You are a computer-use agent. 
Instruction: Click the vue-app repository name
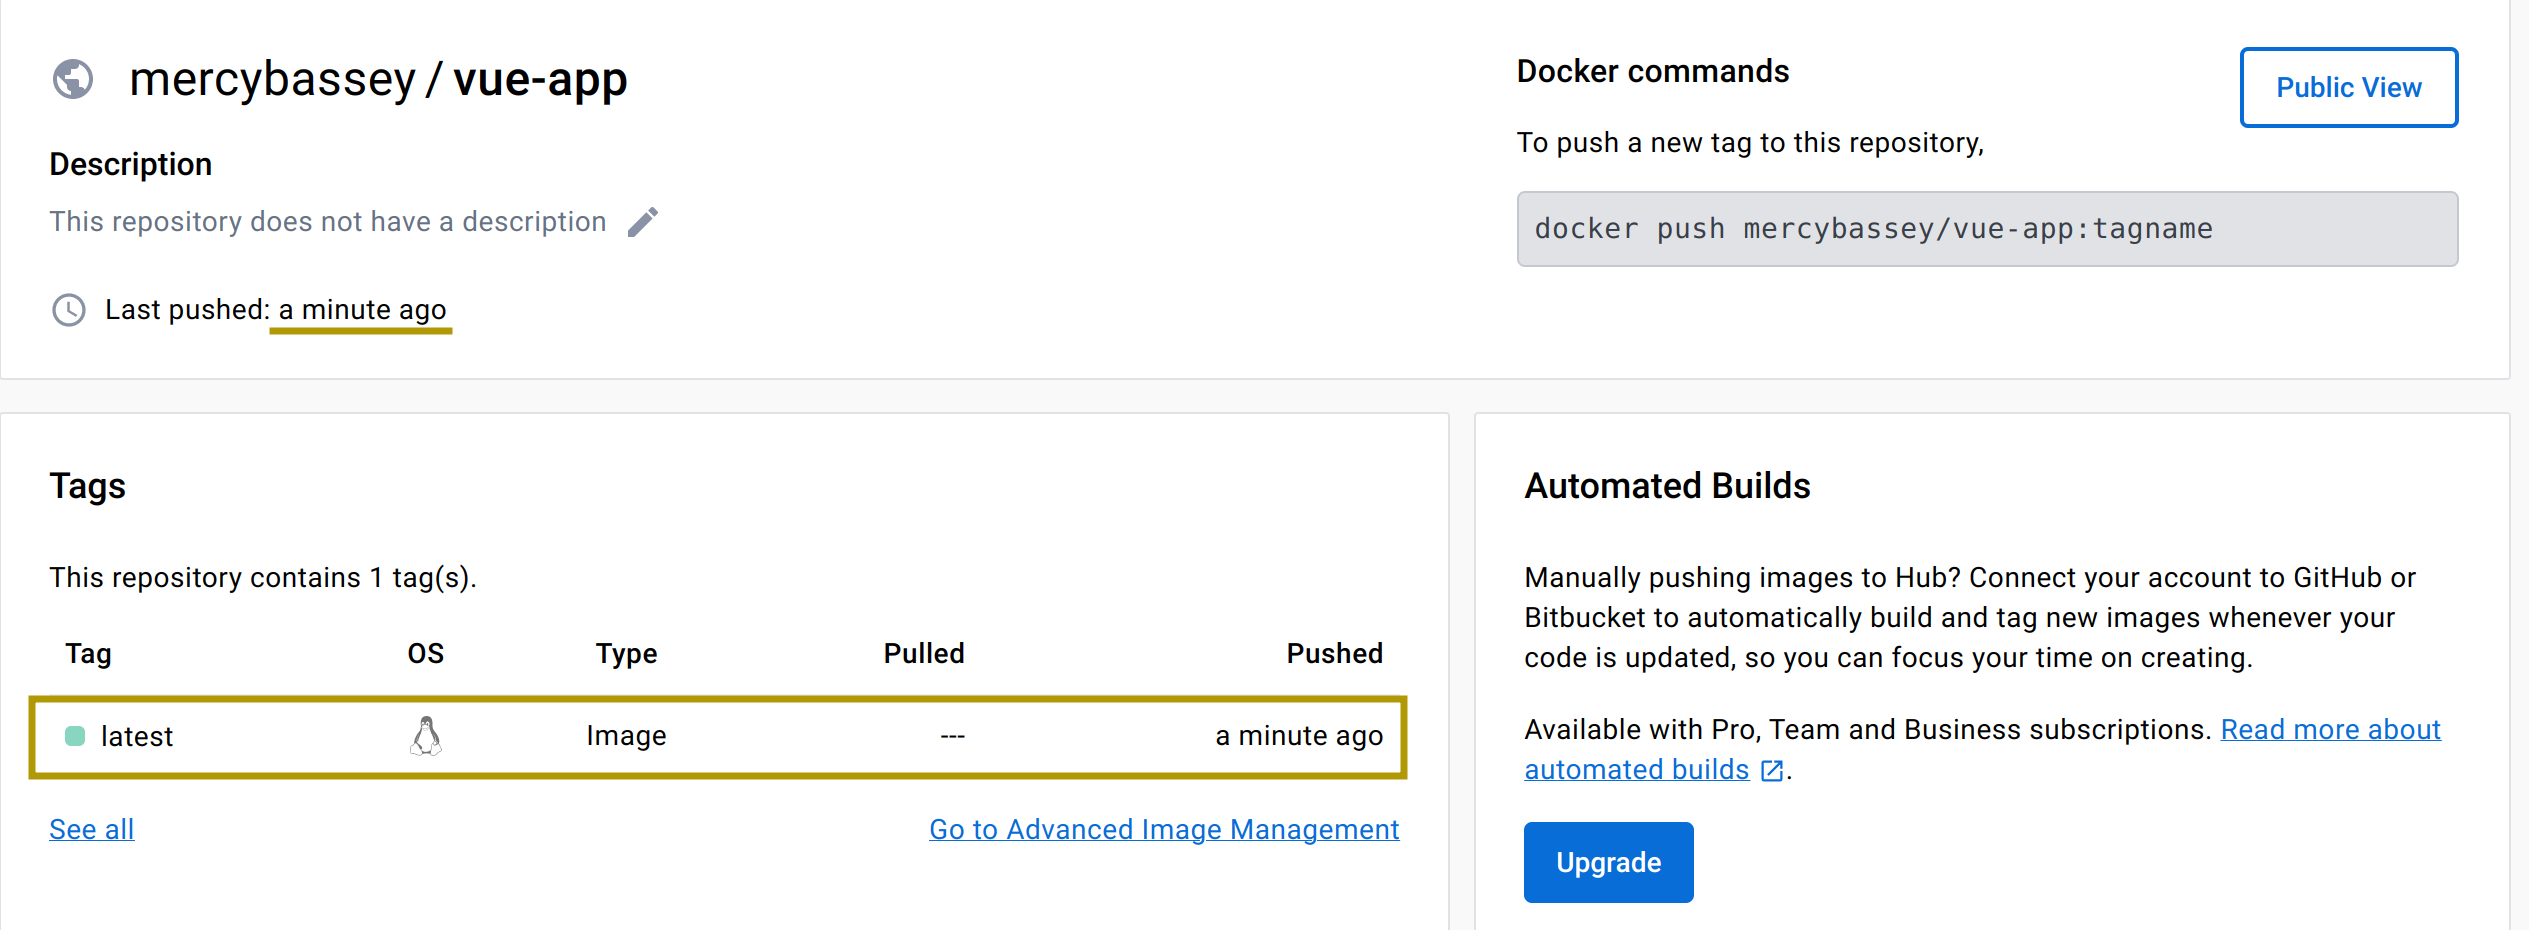tap(540, 79)
